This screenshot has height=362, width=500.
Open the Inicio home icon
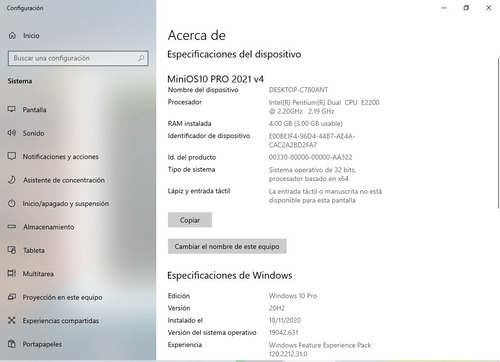12,35
